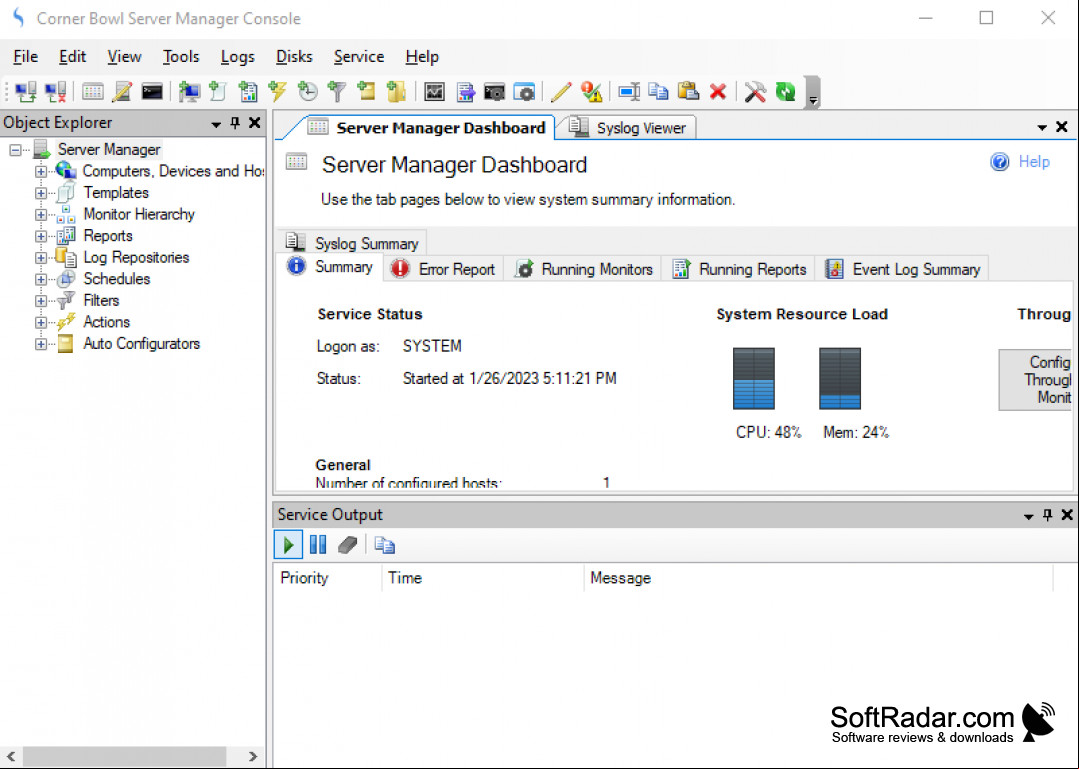Expand the Auto Configurators tree node

click(41, 344)
